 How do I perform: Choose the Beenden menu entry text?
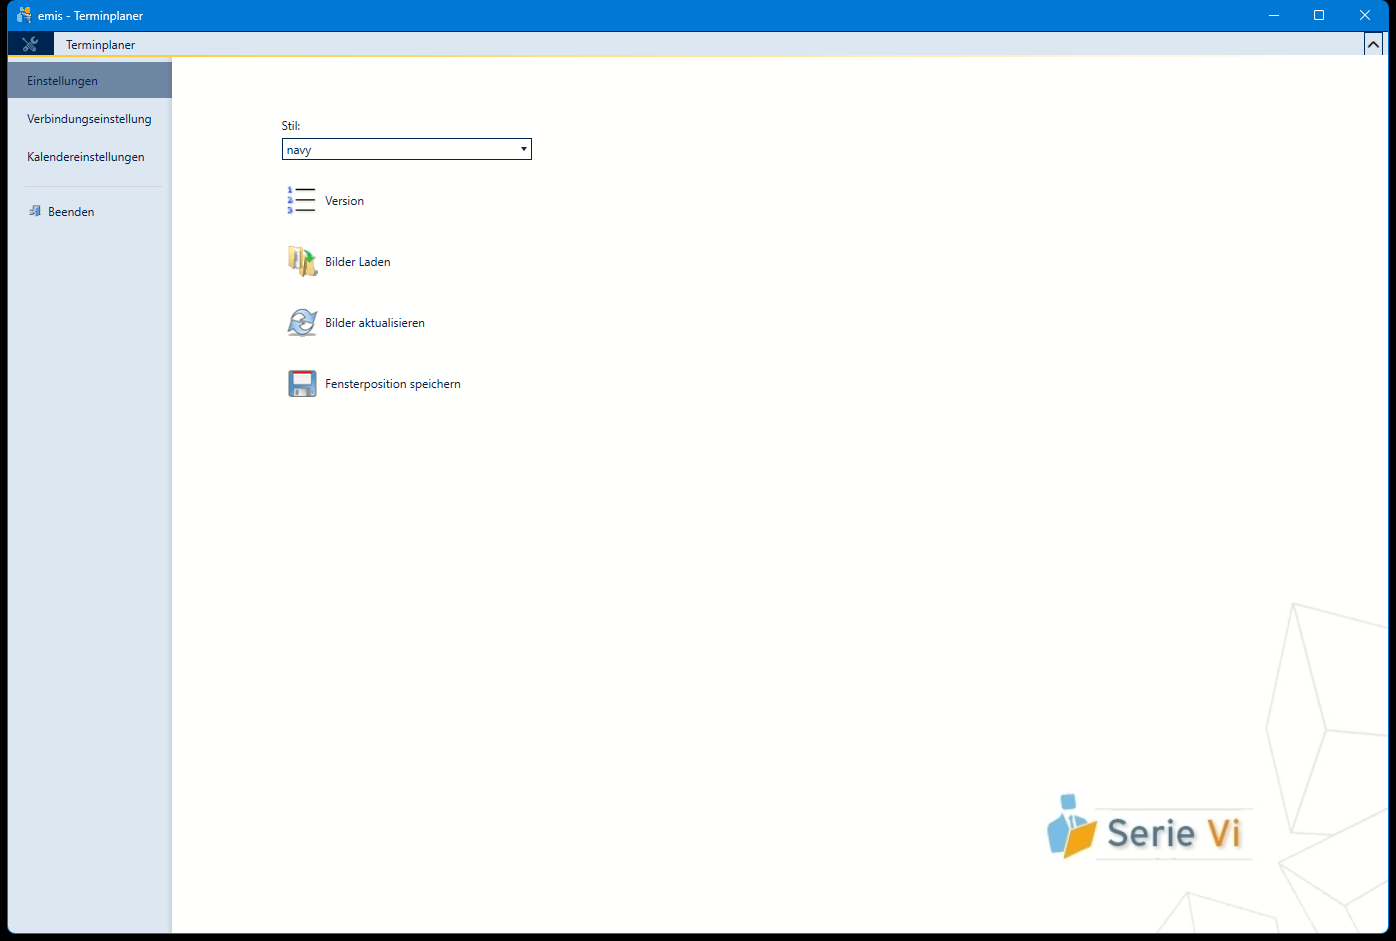tap(71, 212)
